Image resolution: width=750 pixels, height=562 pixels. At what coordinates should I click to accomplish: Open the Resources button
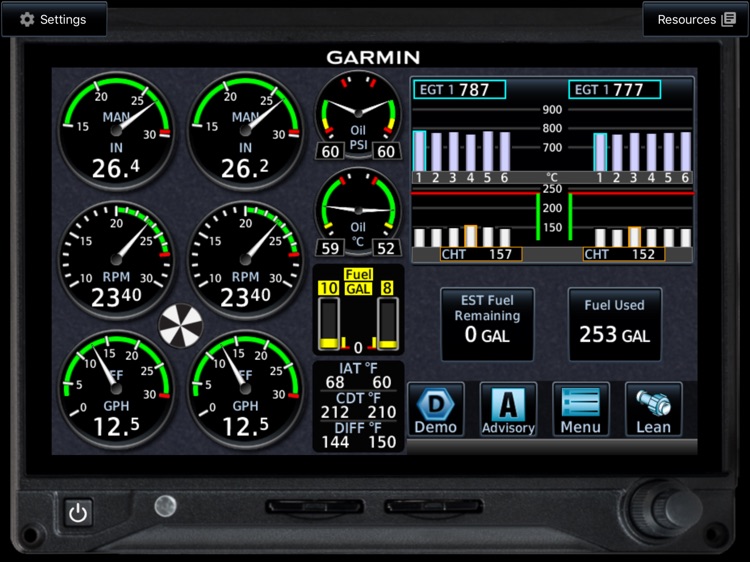tap(696, 19)
